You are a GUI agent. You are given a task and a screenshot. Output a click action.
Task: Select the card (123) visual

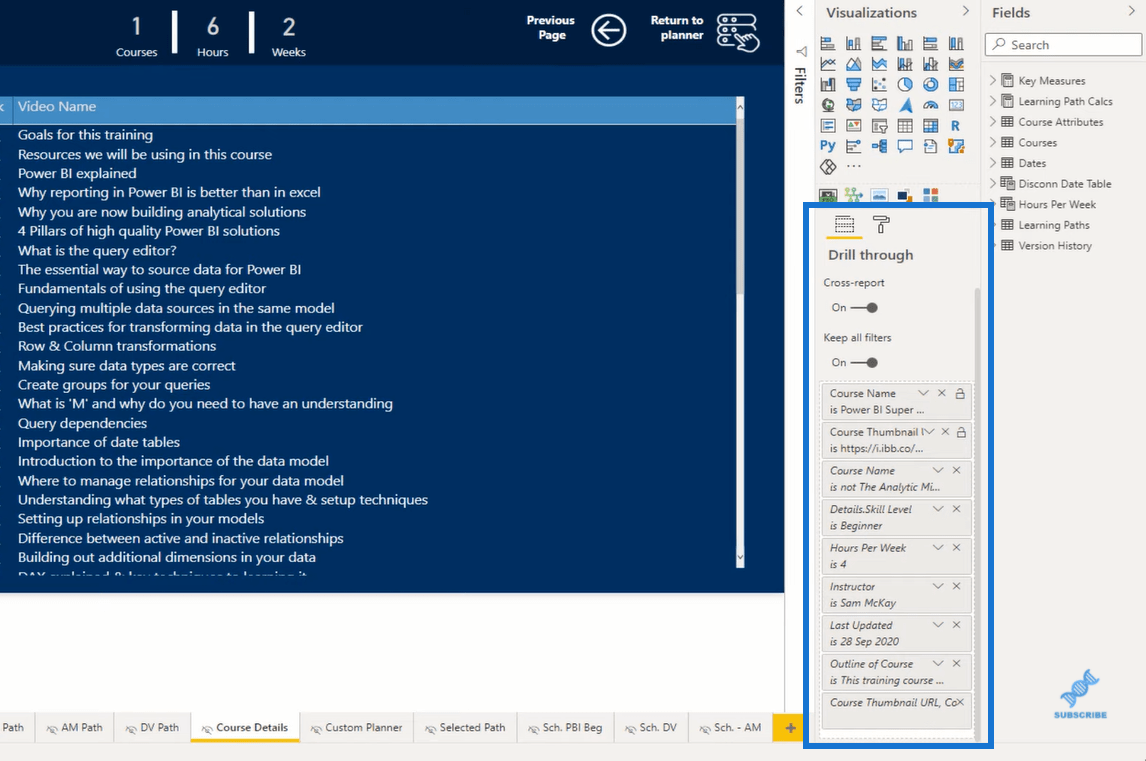(x=956, y=105)
